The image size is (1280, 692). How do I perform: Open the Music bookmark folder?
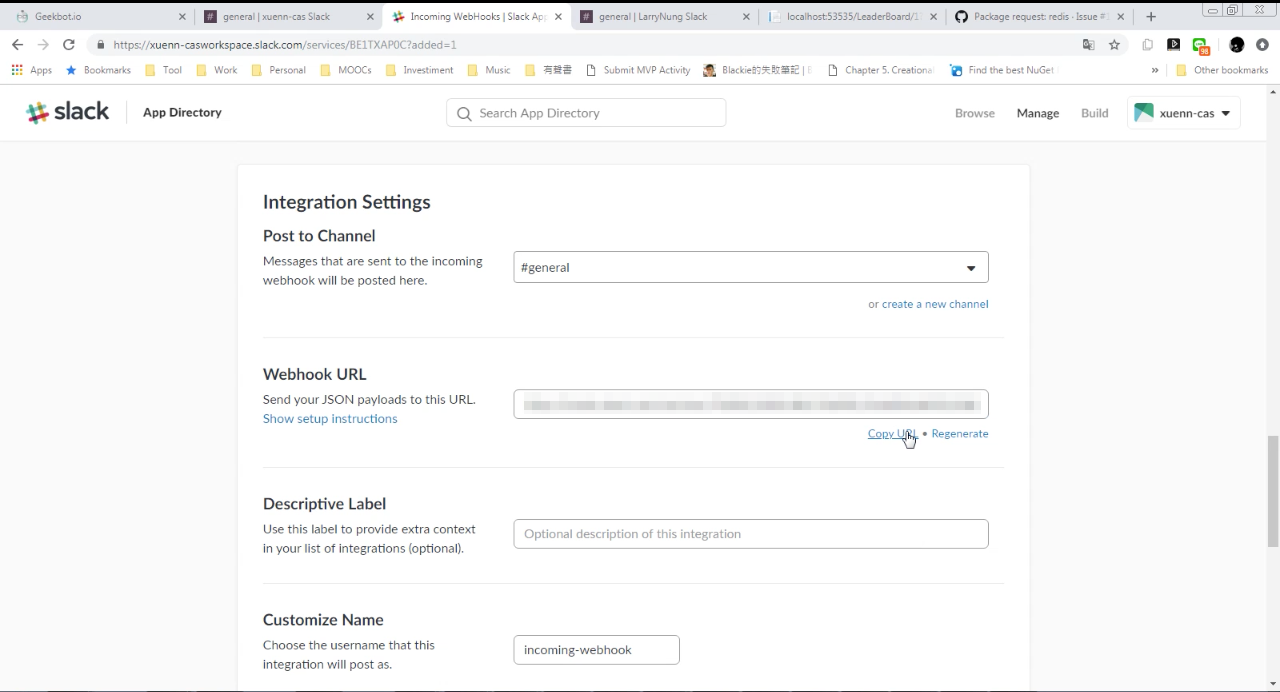489,70
